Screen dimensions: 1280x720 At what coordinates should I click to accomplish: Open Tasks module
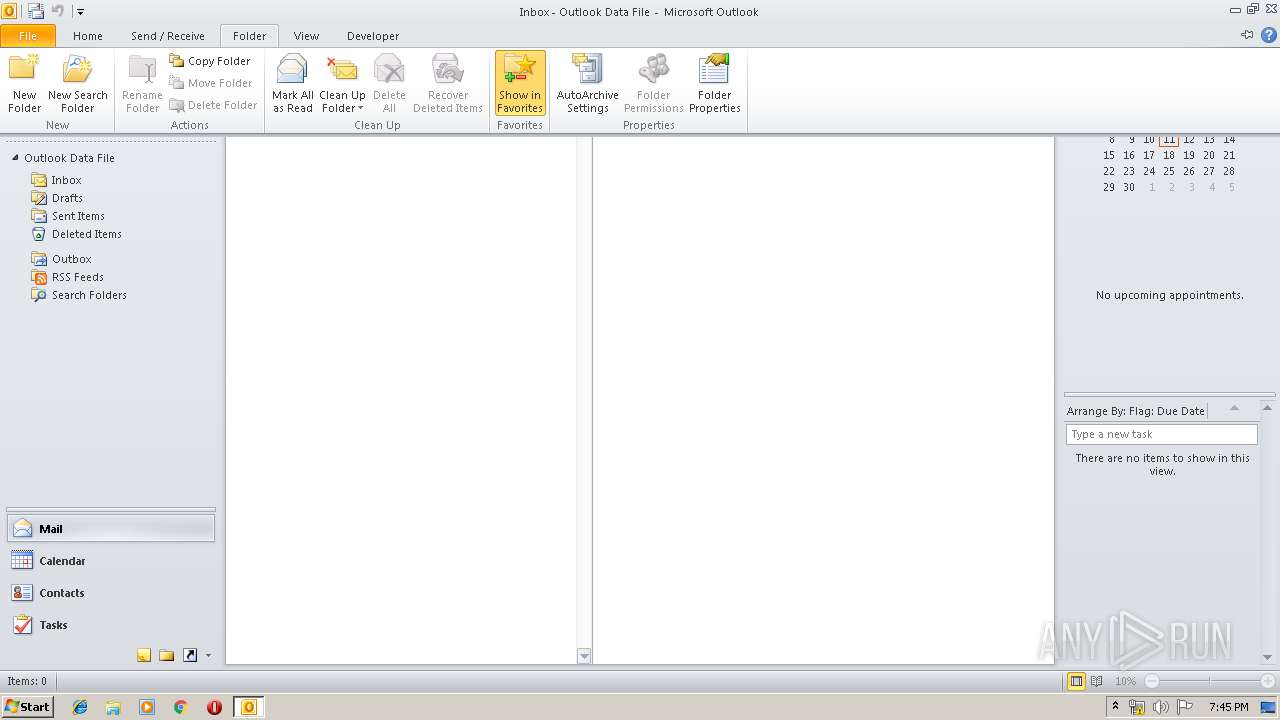click(x=111, y=625)
